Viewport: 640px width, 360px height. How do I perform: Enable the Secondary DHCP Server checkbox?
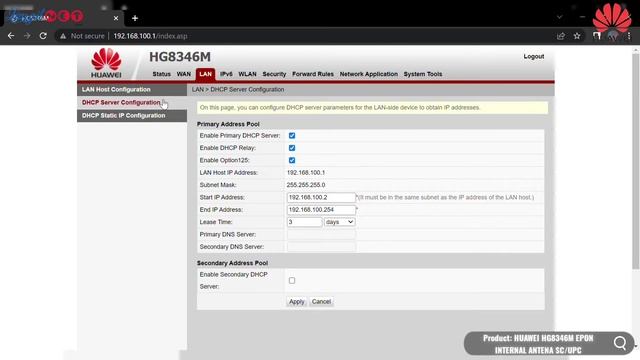coord(292,280)
